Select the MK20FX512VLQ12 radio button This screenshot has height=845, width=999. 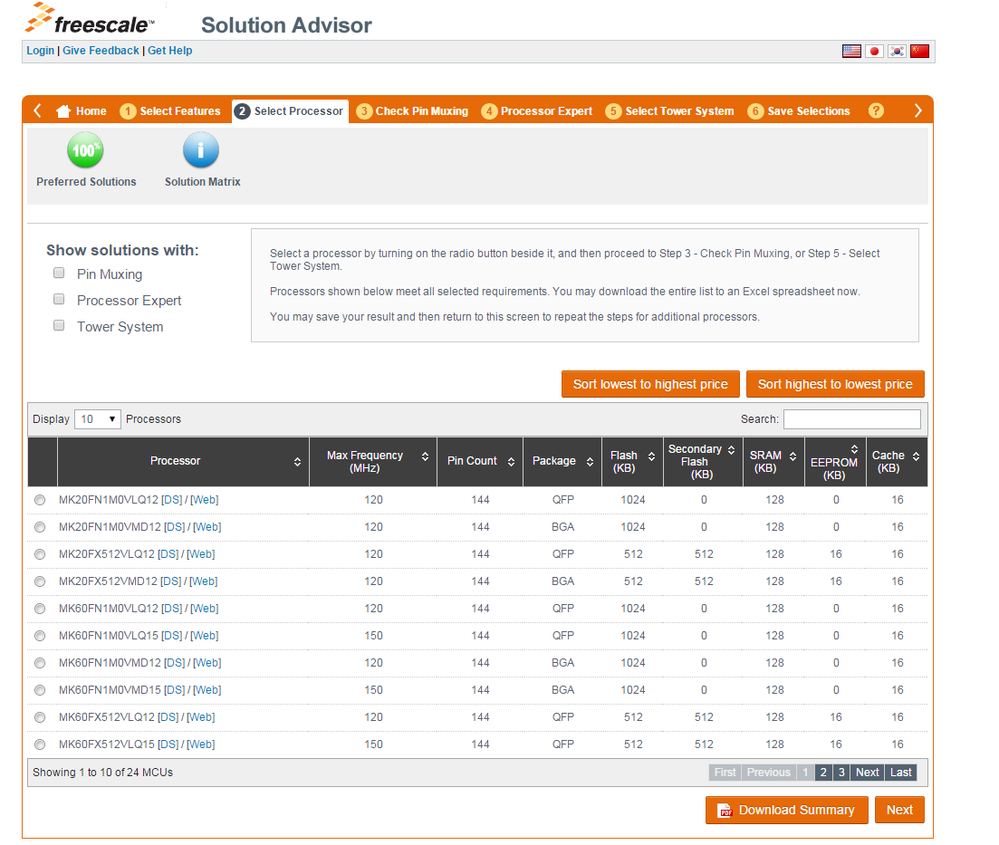click(40, 554)
